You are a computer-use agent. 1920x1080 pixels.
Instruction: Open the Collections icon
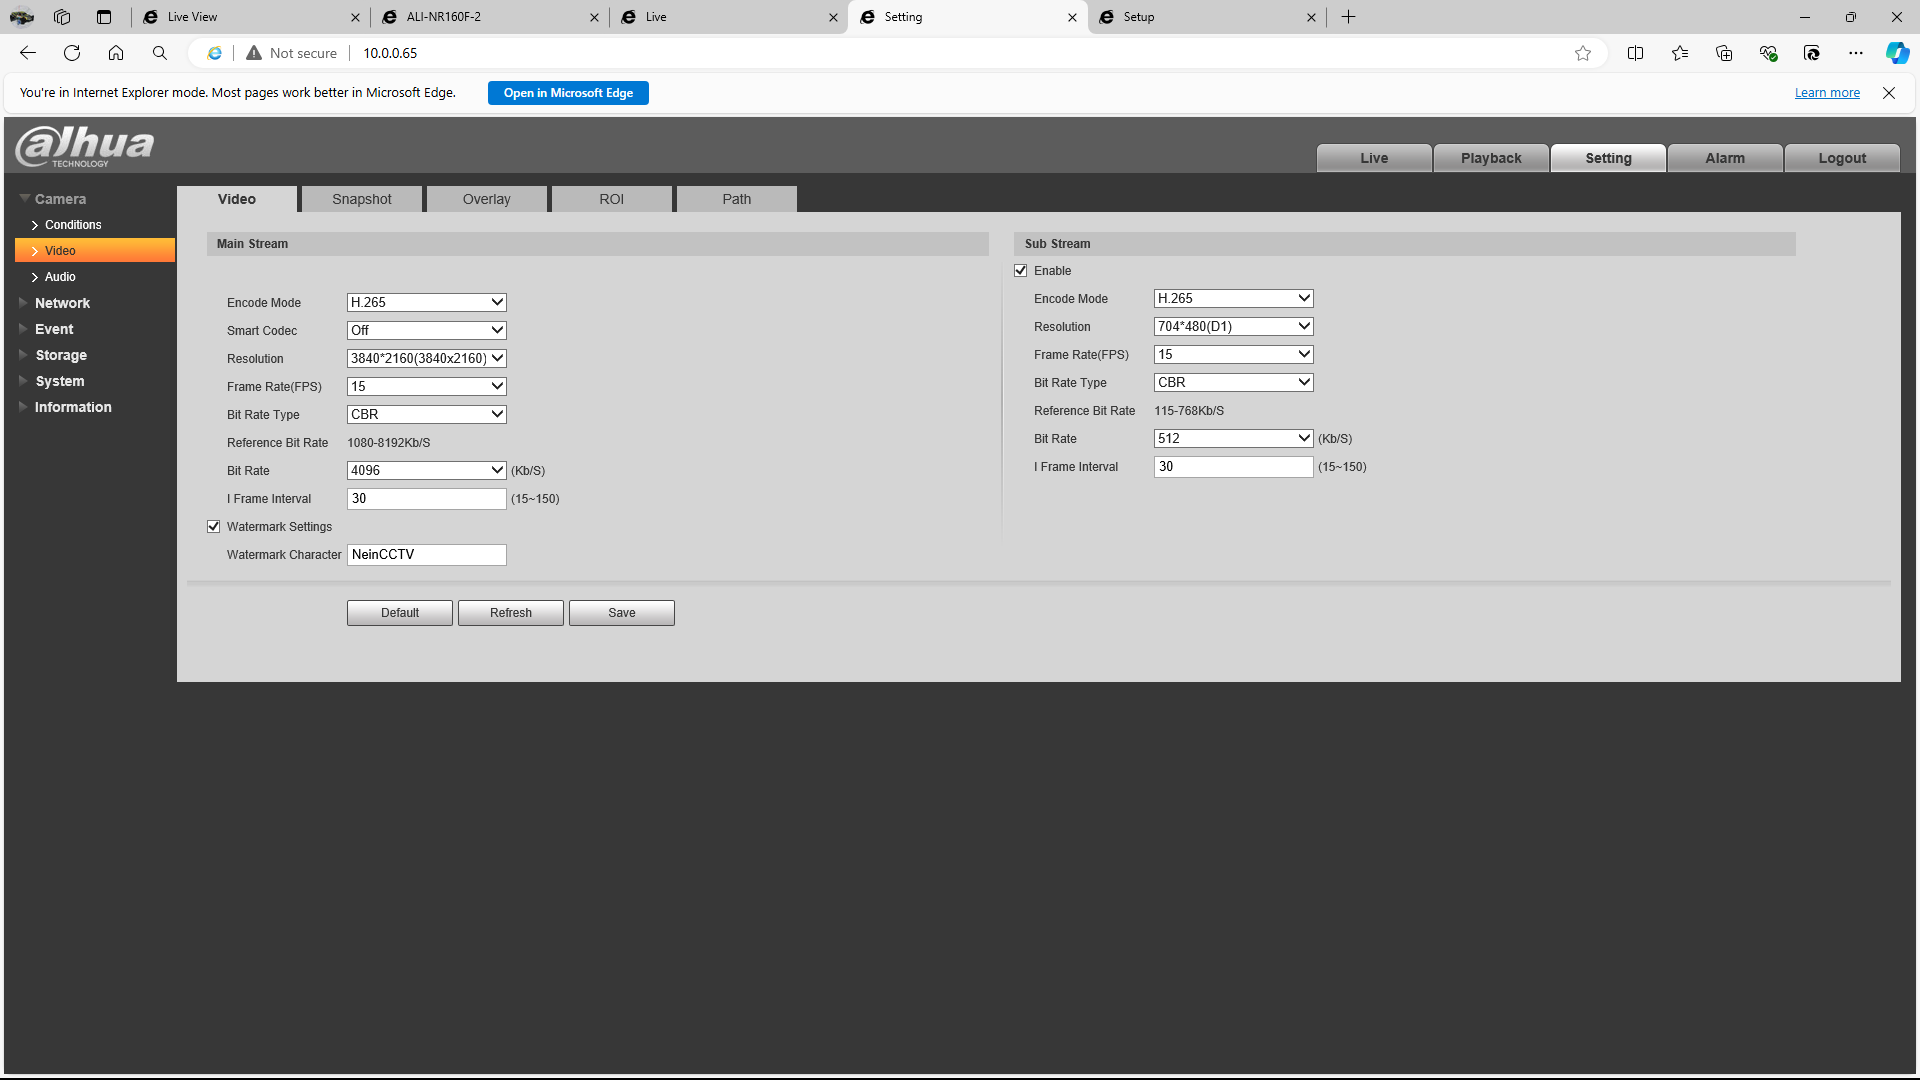click(1724, 53)
